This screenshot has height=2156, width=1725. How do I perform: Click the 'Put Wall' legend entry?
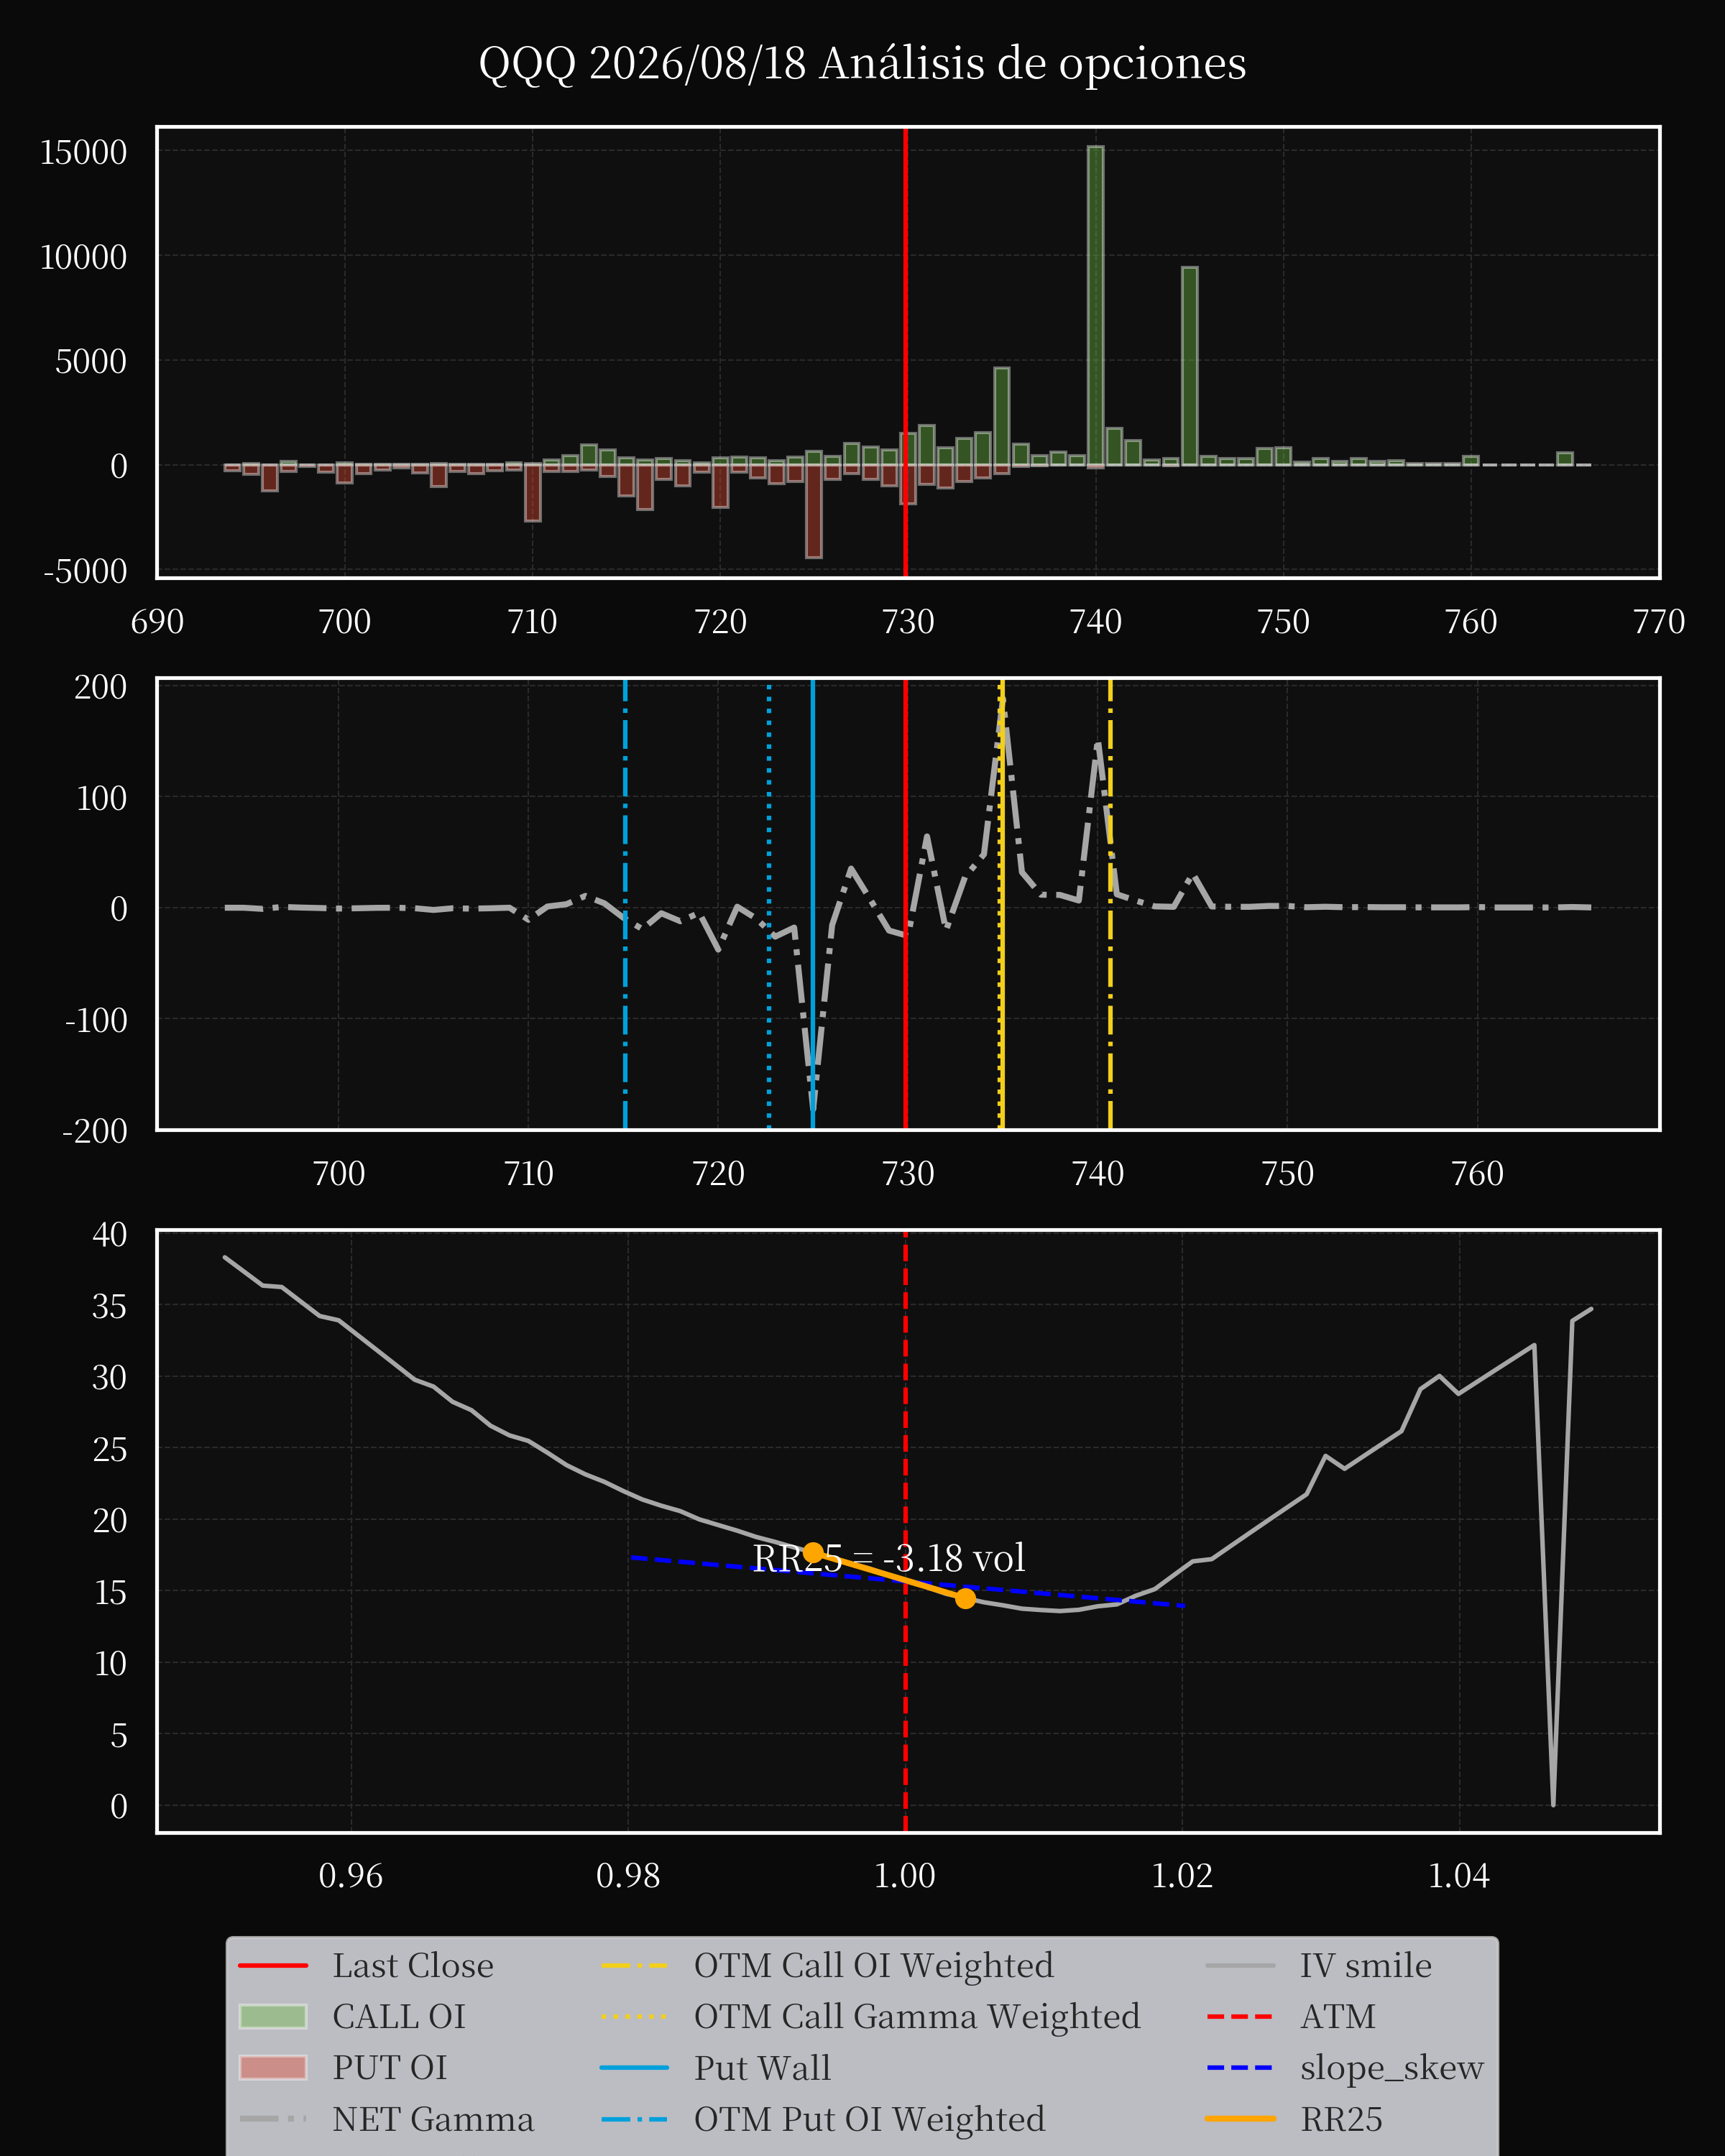[715, 2067]
